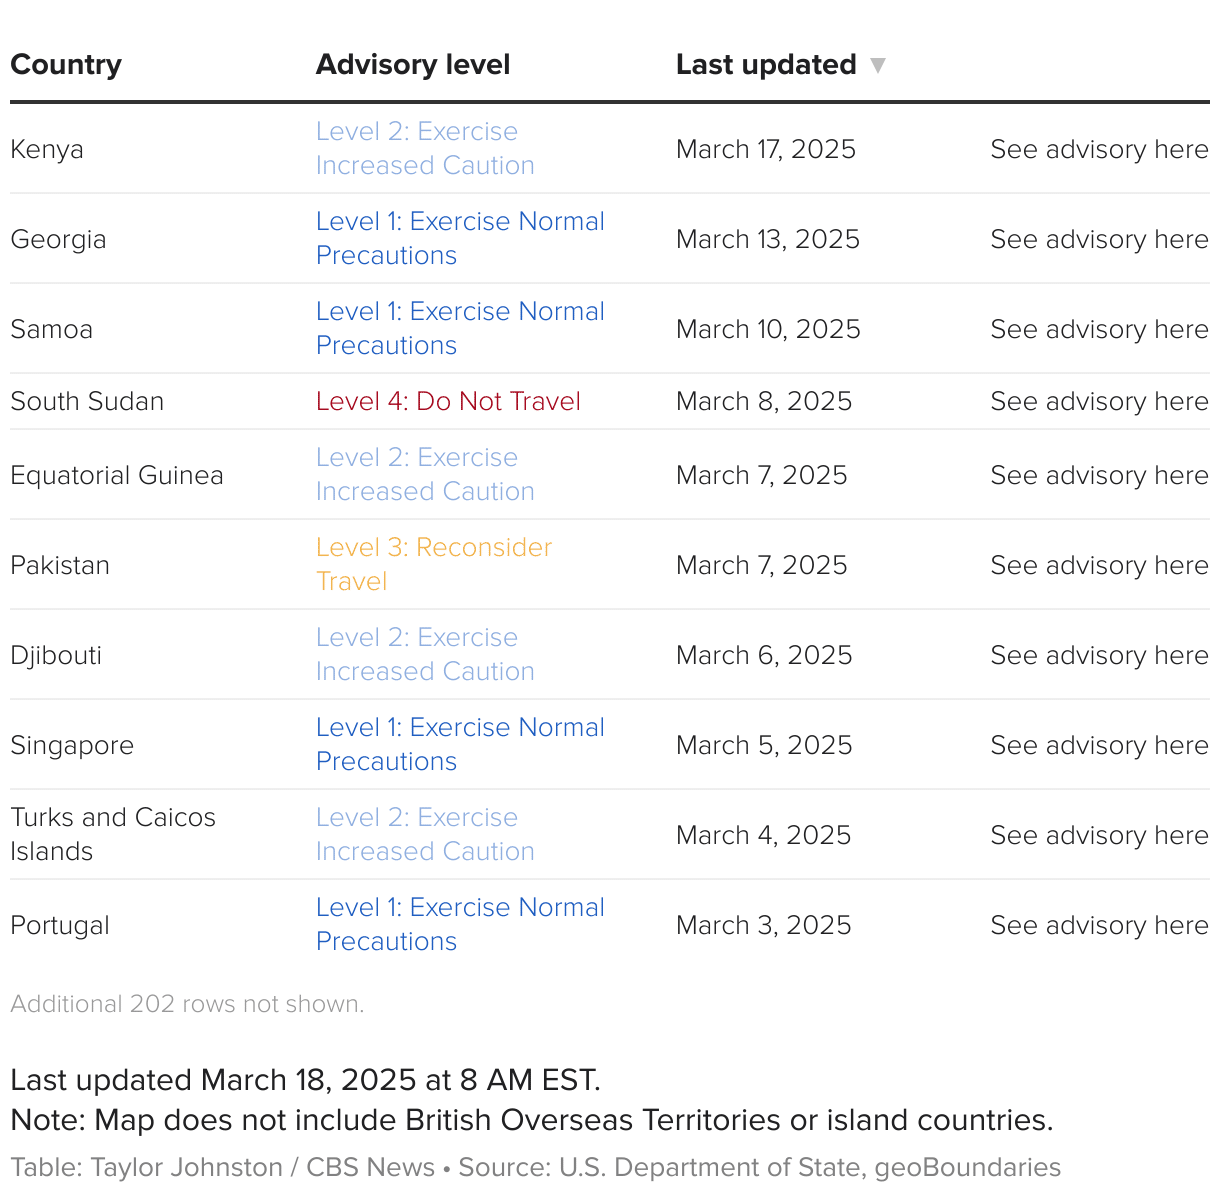Open See advisory here link for Pakistan
The height and width of the screenshot is (1194, 1220).
pyautogui.click(x=1099, y=565)
